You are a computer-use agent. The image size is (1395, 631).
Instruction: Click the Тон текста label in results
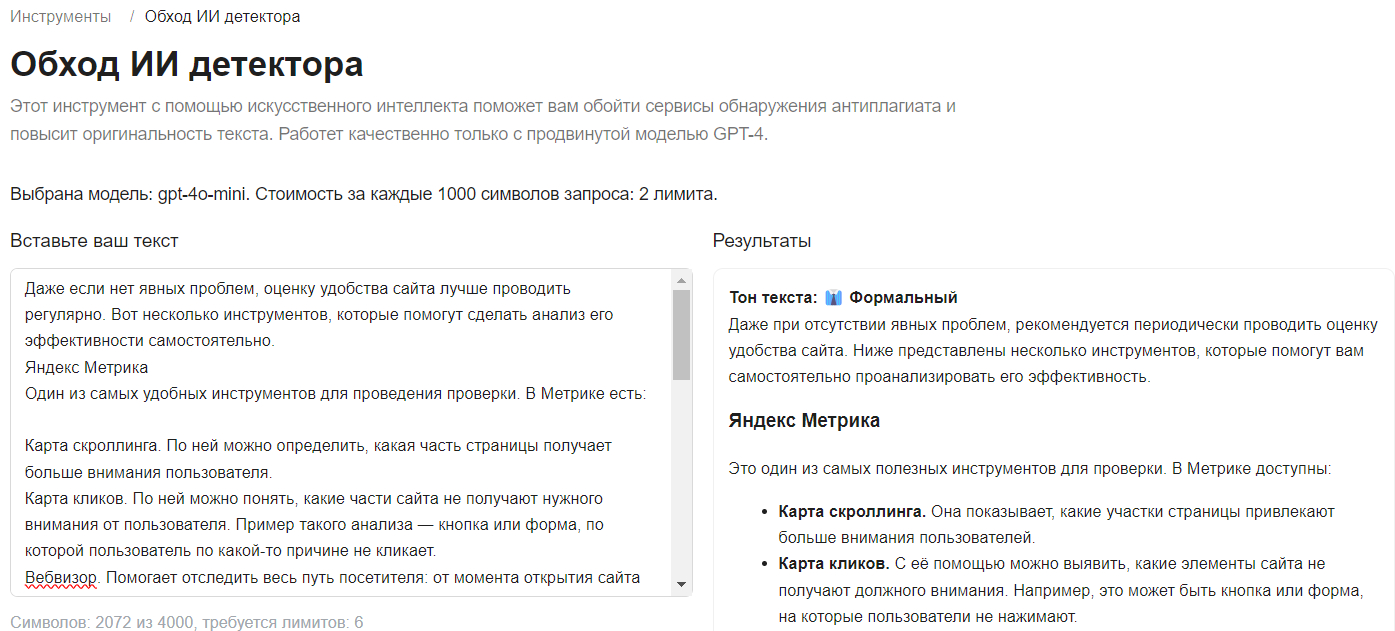point(774,298)
